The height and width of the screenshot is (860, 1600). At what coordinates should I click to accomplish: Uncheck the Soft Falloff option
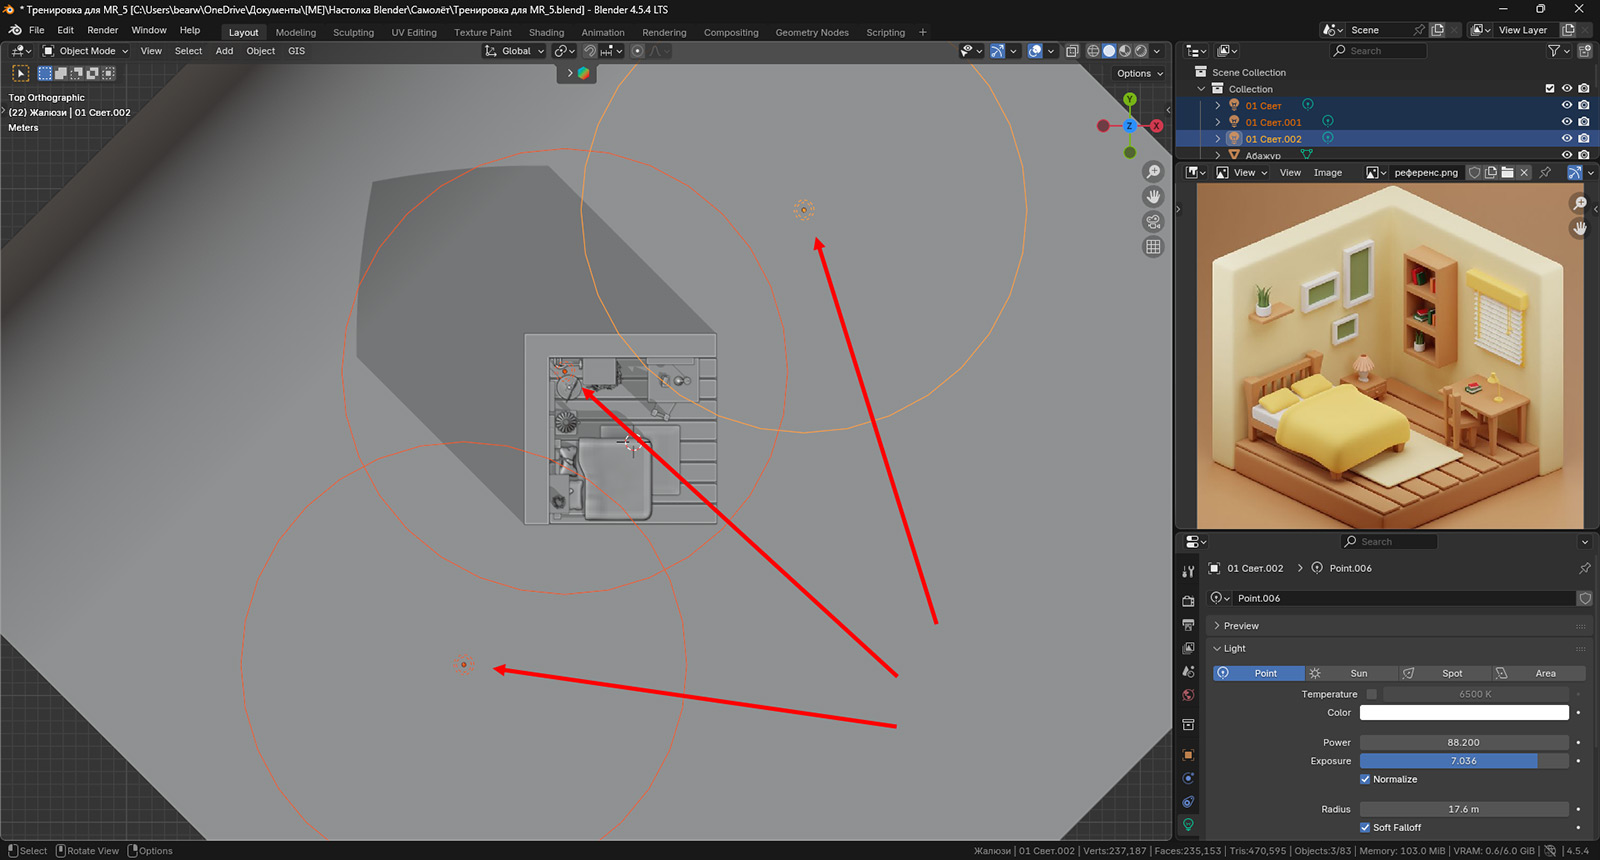tap(1365, 827)
